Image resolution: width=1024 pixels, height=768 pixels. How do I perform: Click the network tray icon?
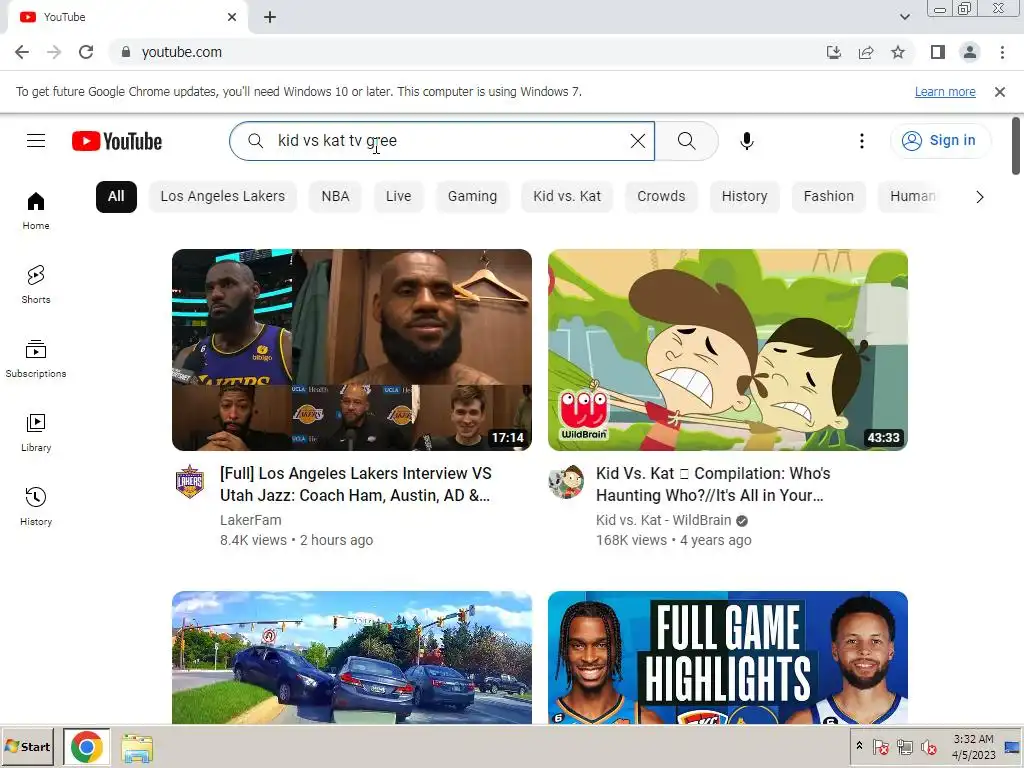904,747
